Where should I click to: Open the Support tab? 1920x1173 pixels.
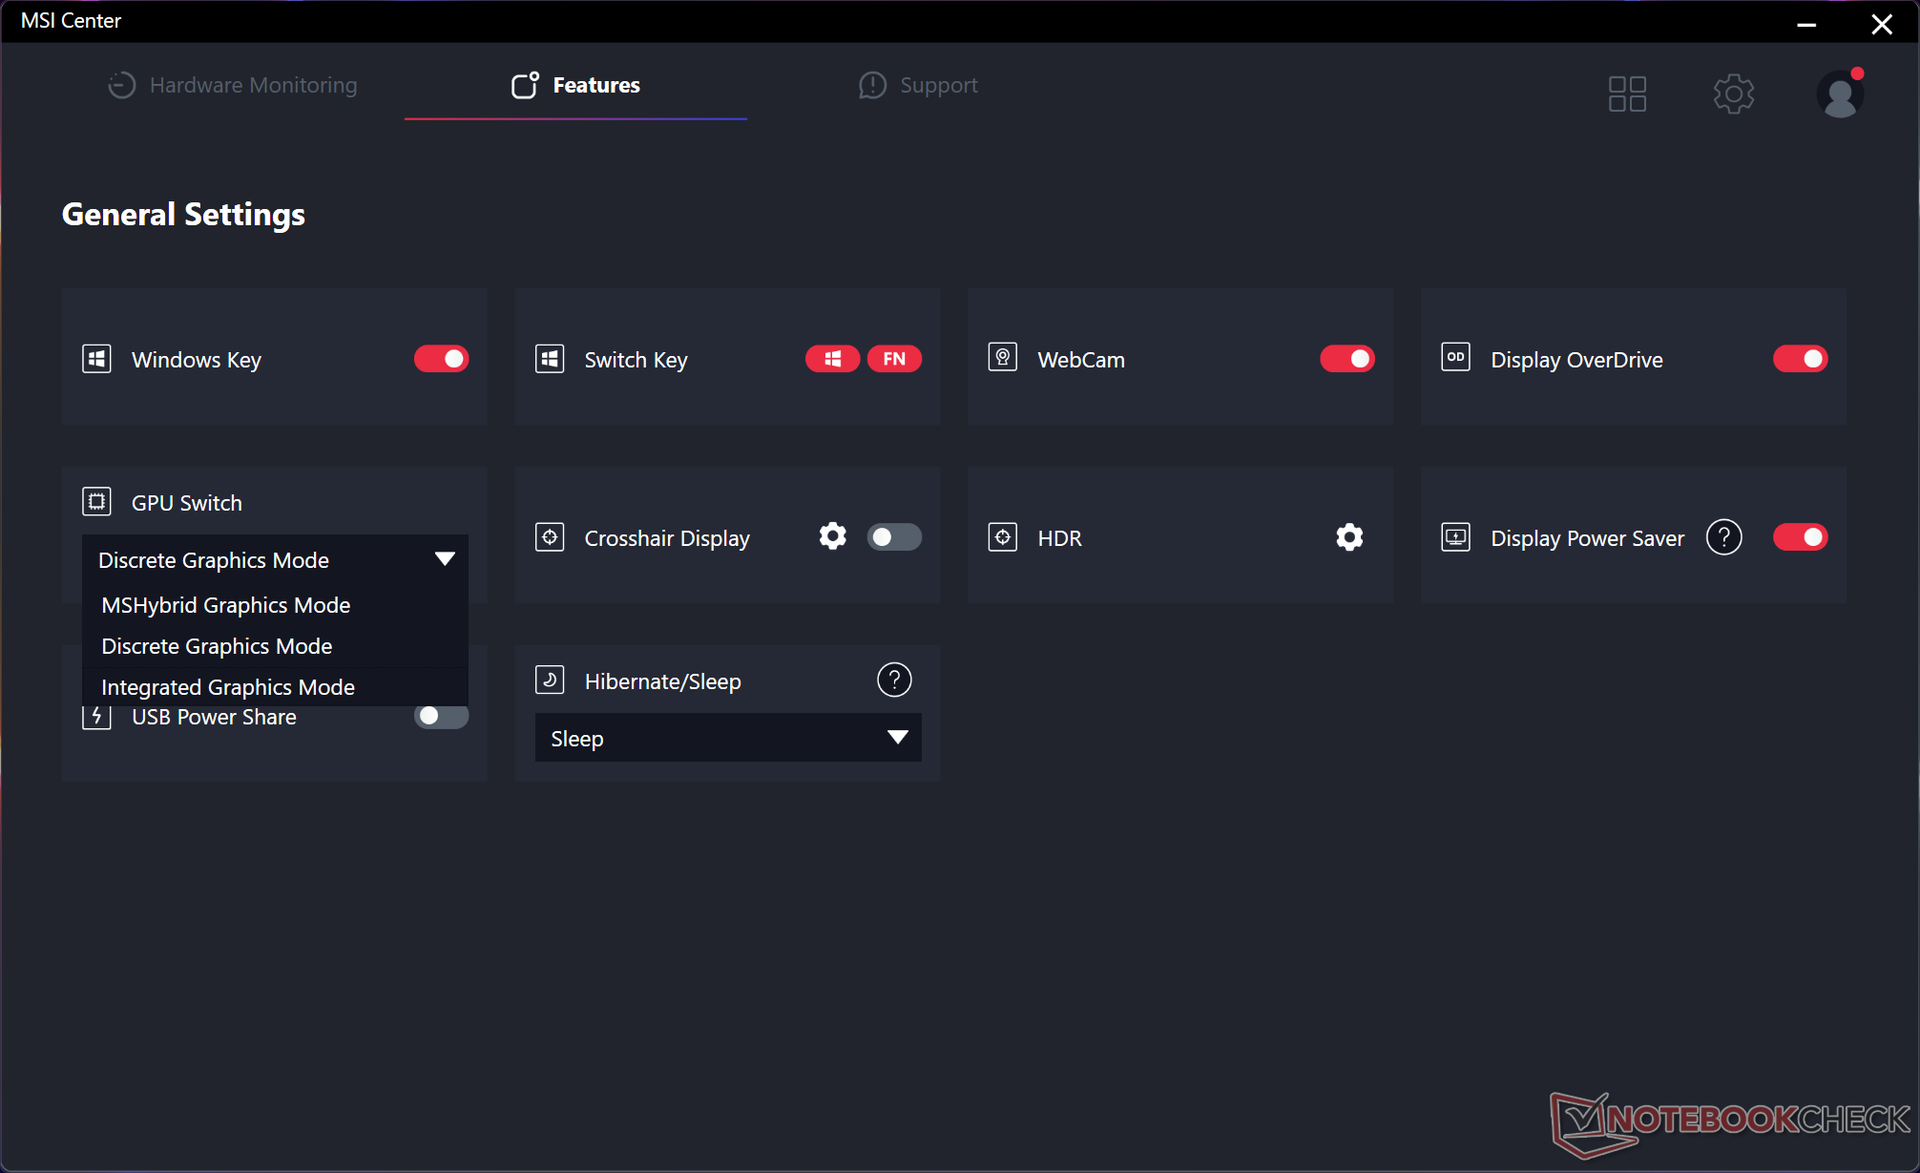pyautogui.click(x=918, y=85)
